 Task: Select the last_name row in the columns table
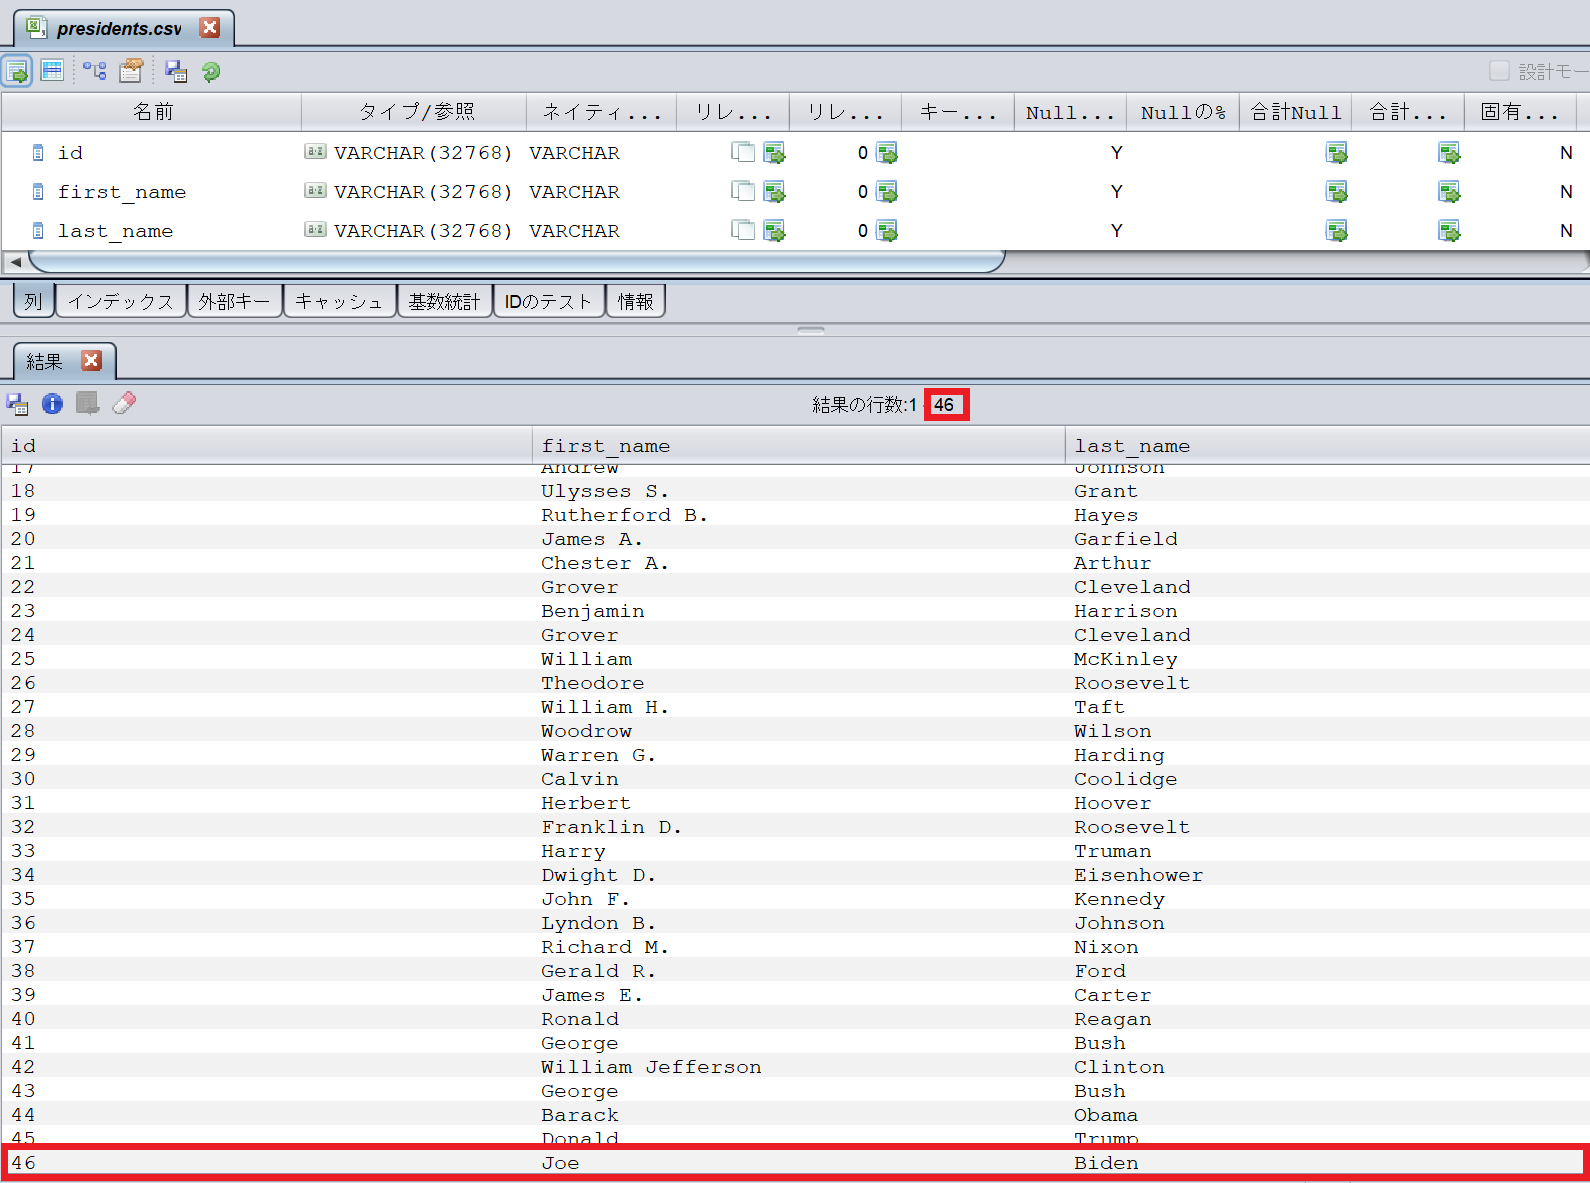[x=795, y=231]
